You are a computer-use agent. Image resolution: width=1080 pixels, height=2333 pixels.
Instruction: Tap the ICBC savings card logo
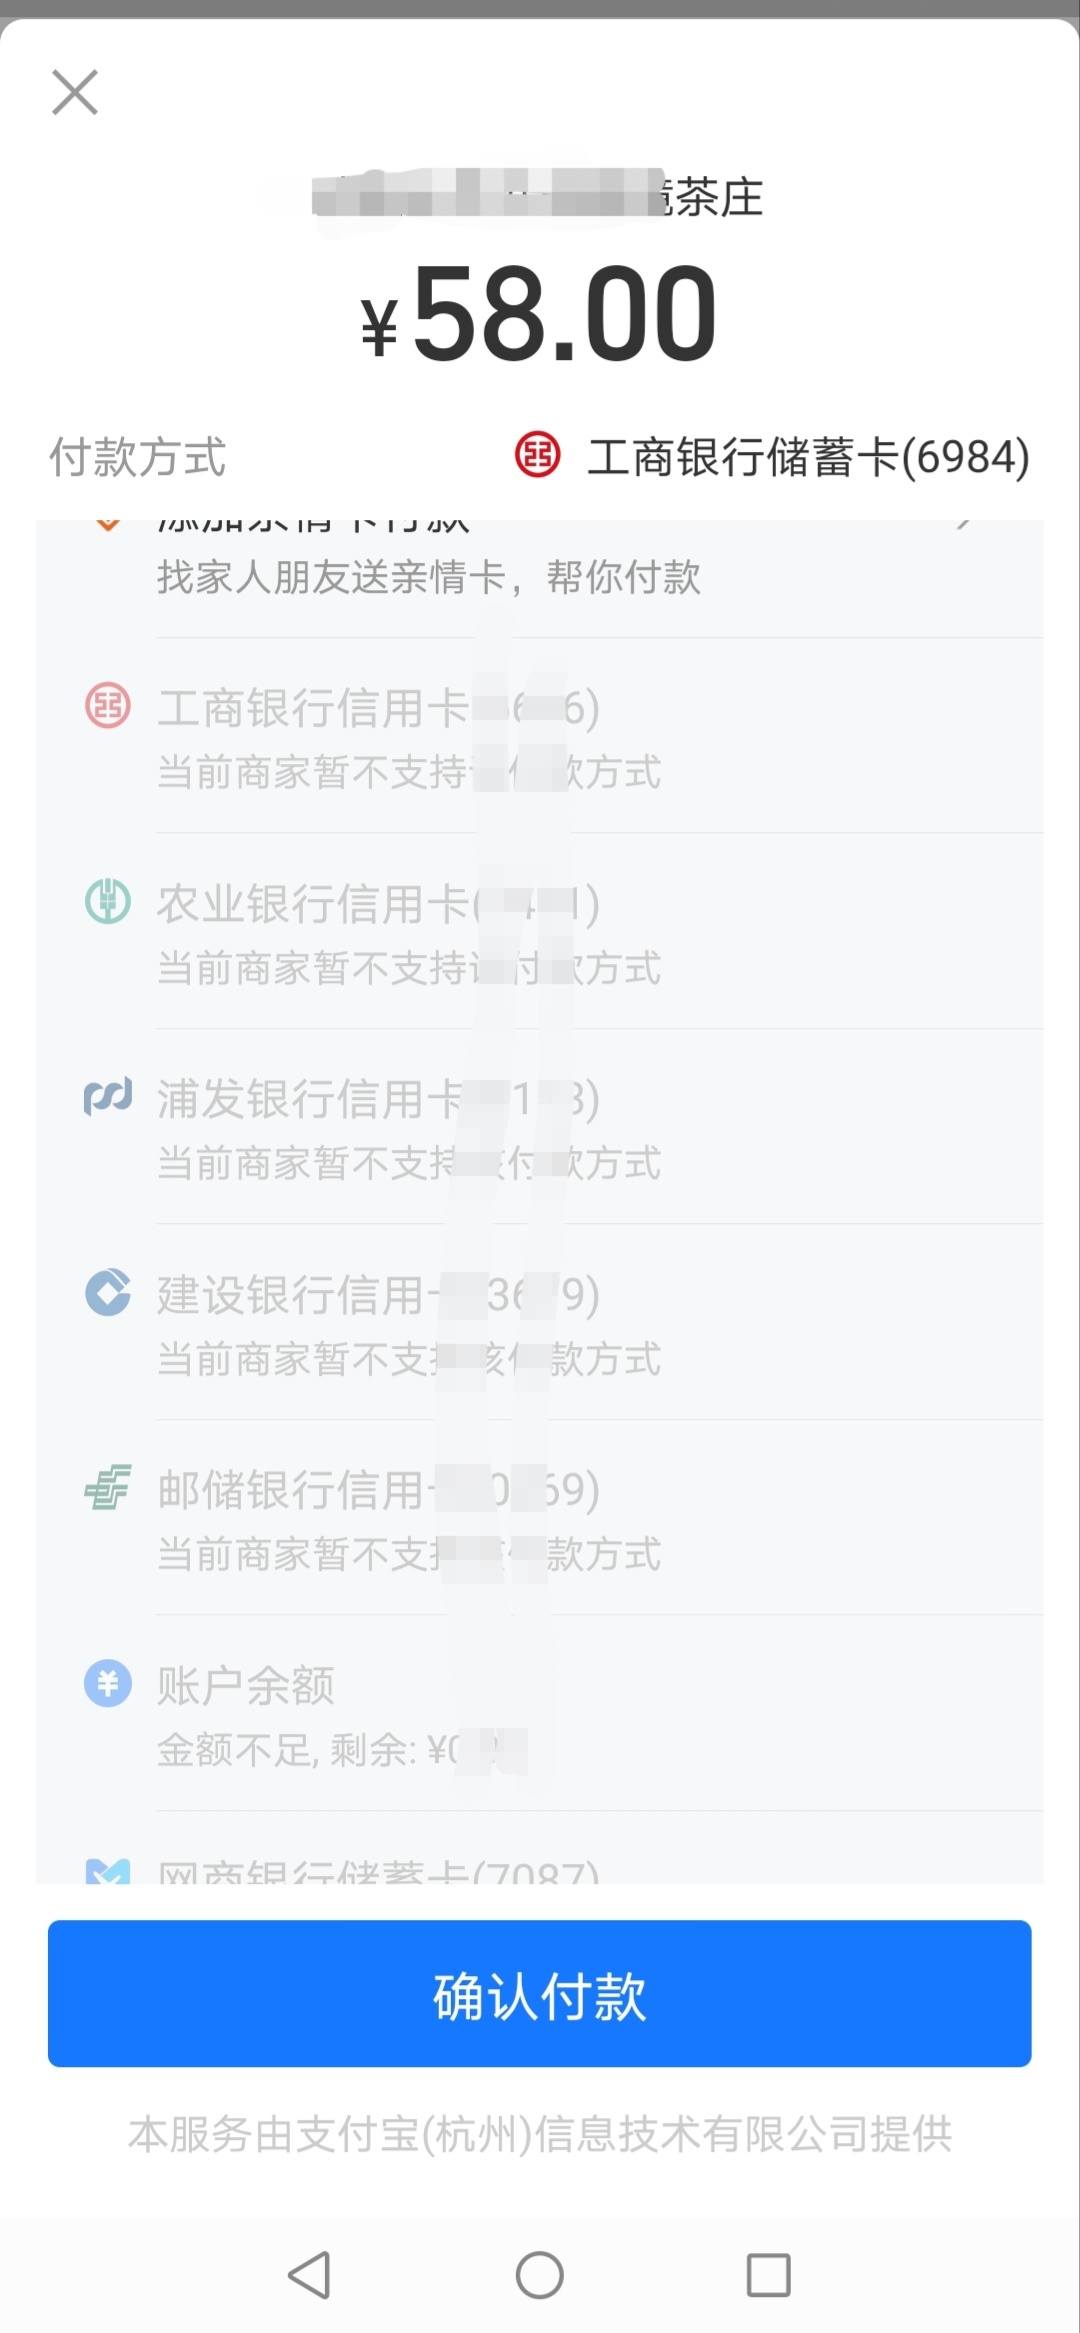coord(538,456)
